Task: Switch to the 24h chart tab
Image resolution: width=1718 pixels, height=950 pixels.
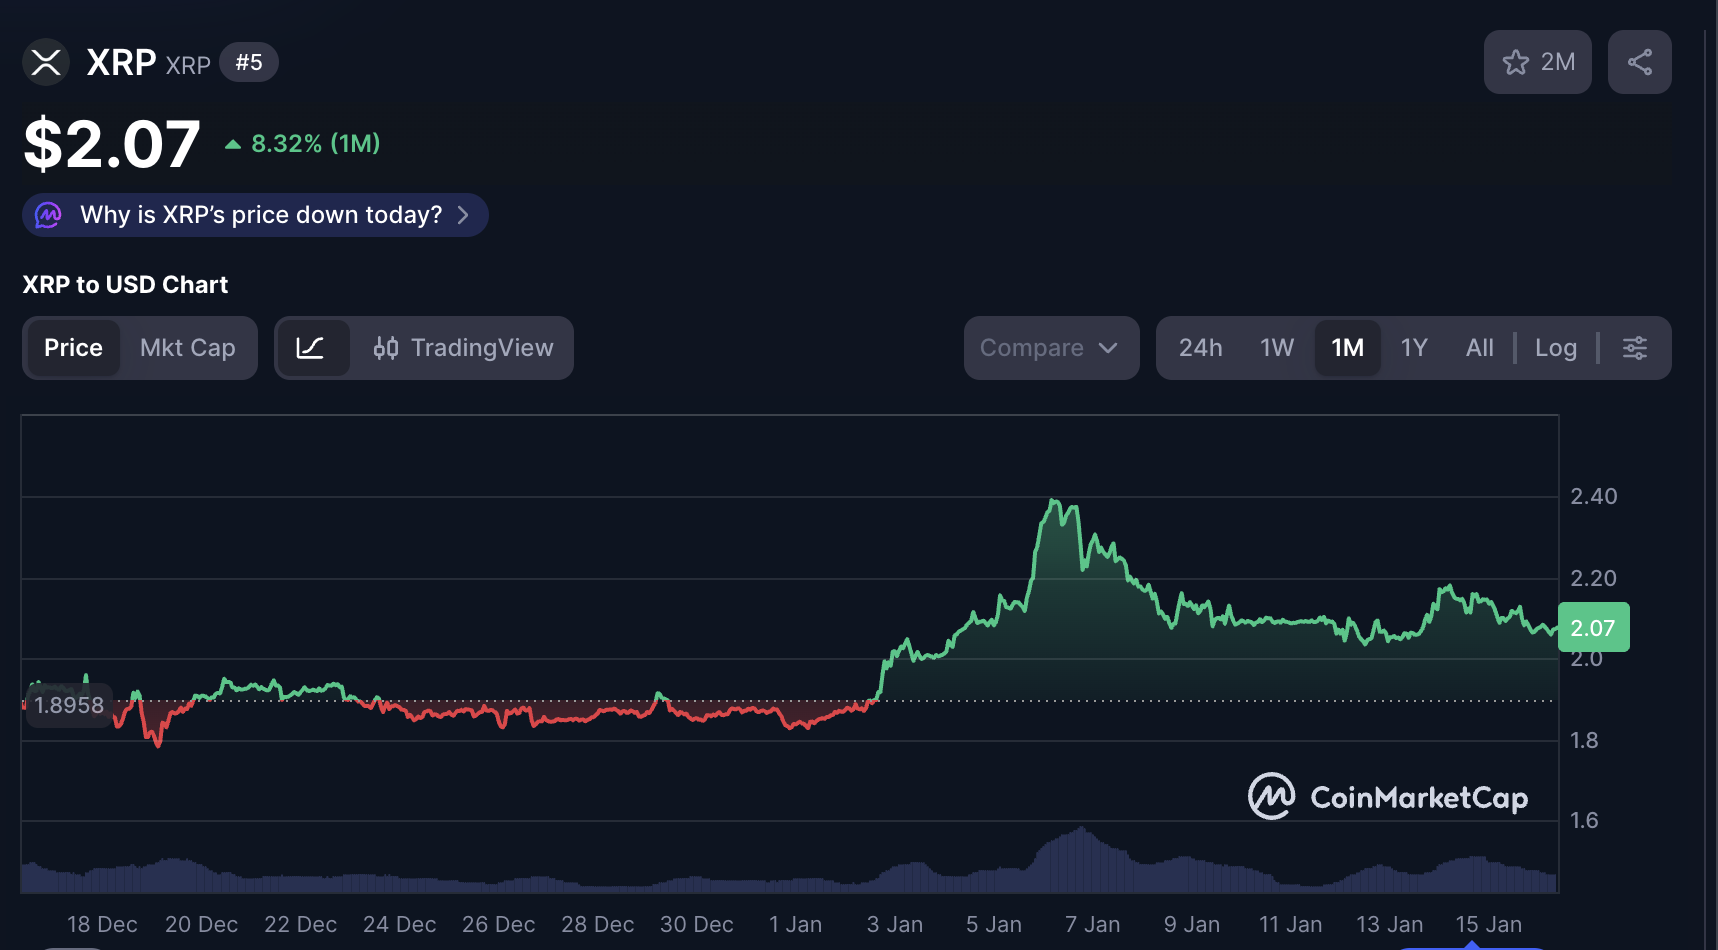Action: click(1200, 348)
